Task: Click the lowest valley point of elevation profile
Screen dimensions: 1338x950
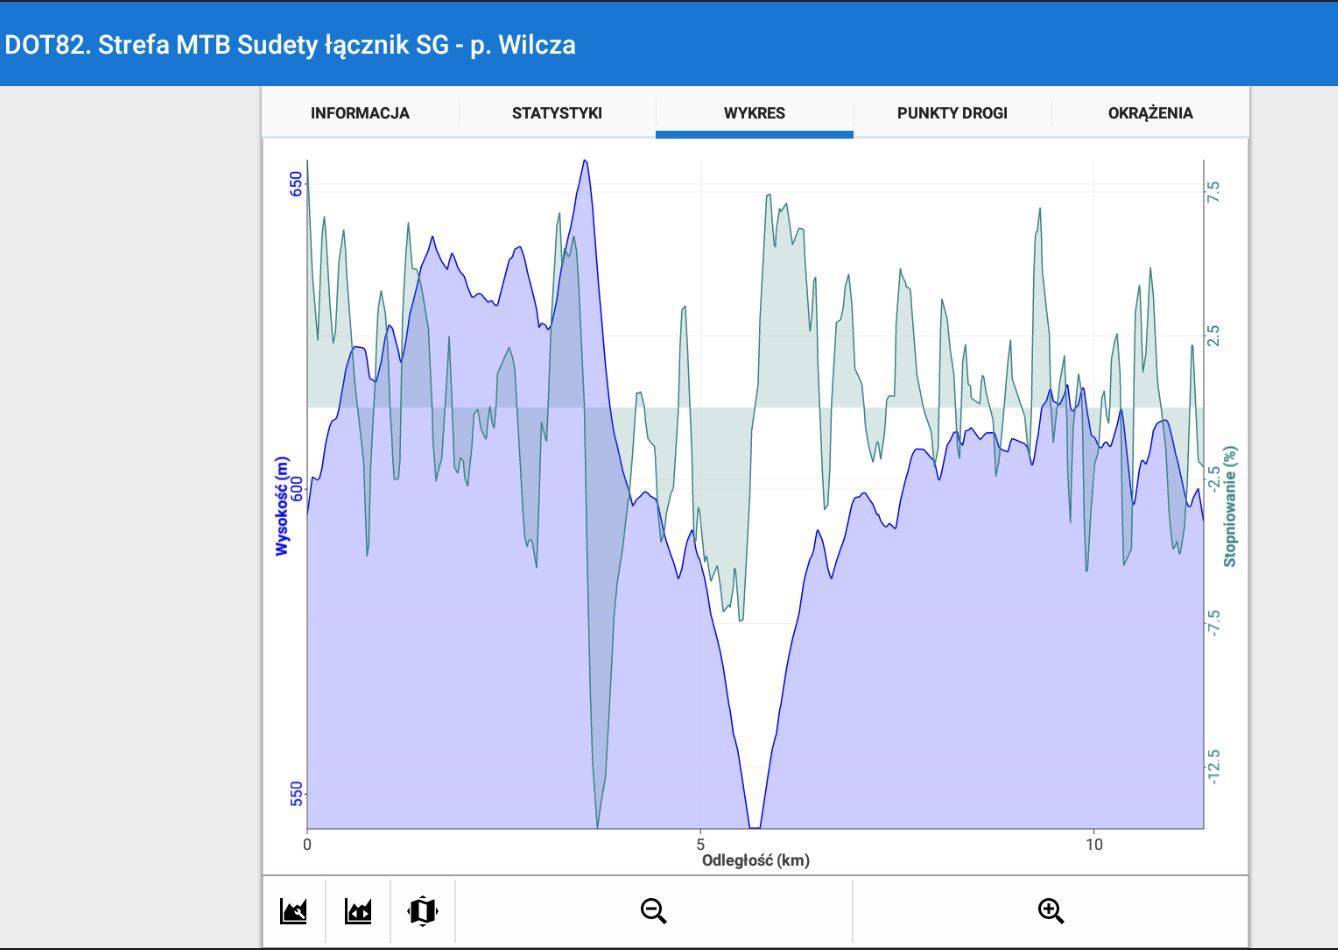Action: pos(755,826)
